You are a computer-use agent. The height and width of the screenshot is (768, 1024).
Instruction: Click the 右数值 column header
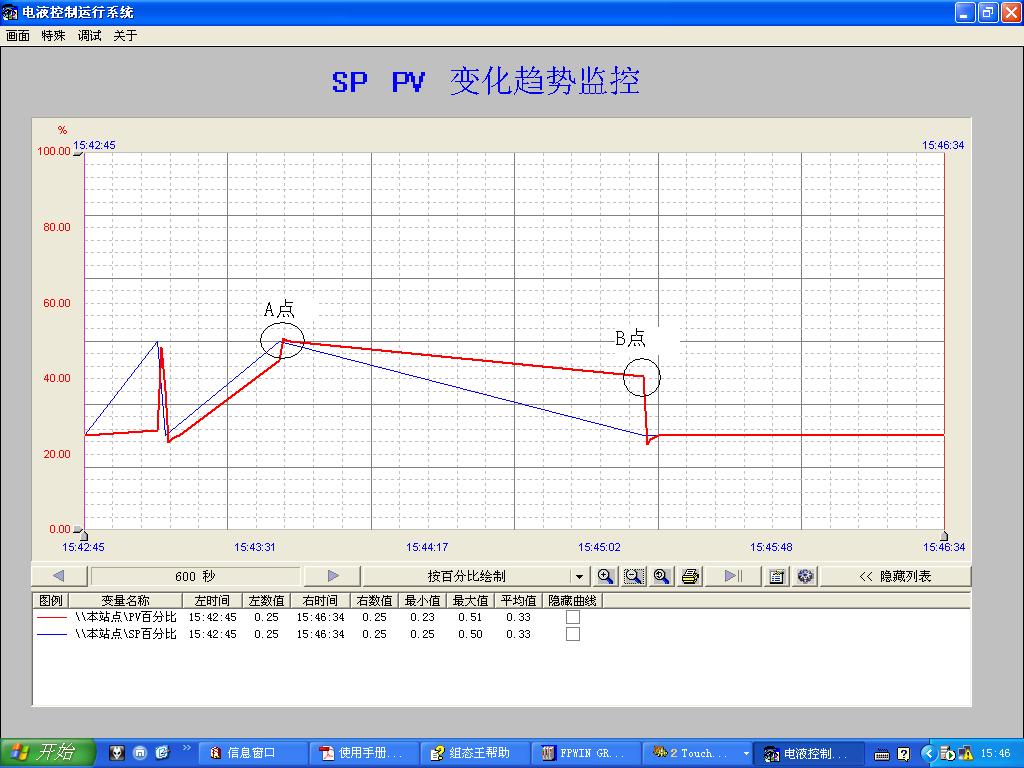pos(375,600)
